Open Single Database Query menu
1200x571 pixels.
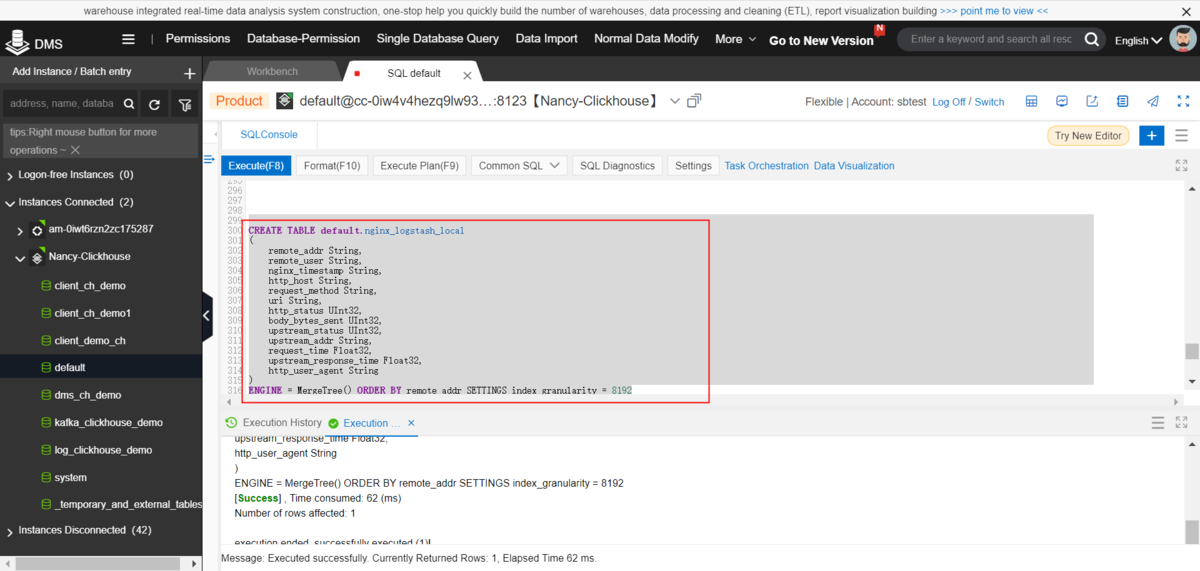(438, 39)
